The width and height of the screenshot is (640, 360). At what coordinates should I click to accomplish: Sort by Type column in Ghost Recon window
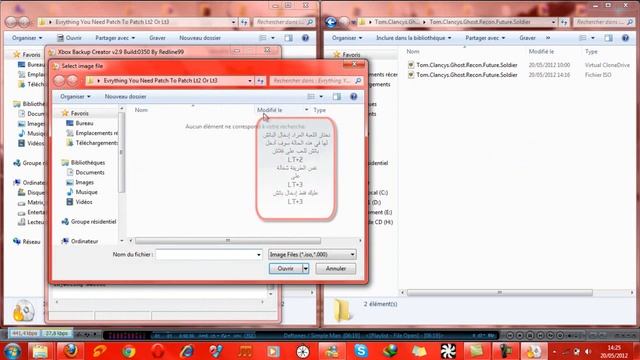coord(591,51)
